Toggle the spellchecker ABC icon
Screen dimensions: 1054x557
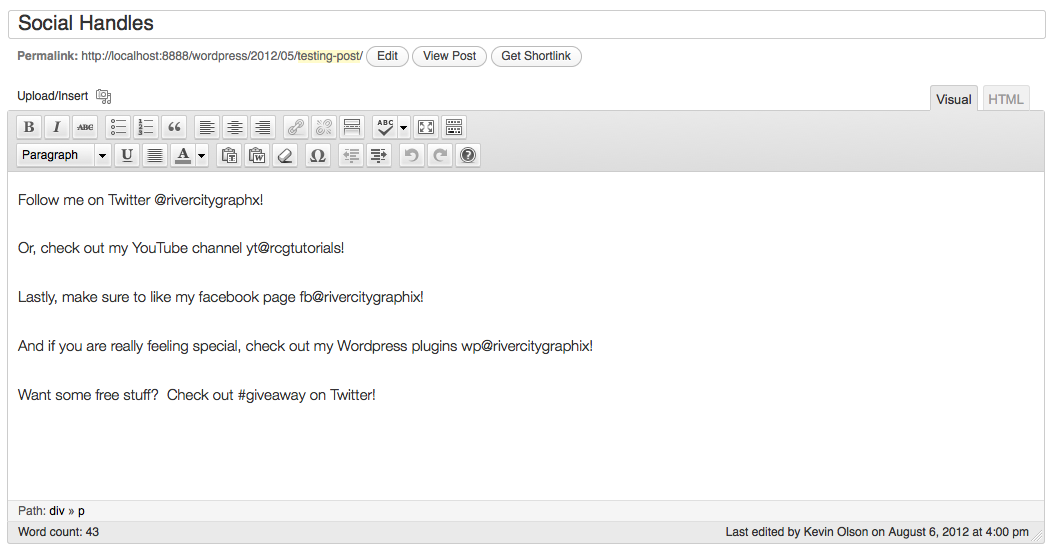(x=385, y=127)
